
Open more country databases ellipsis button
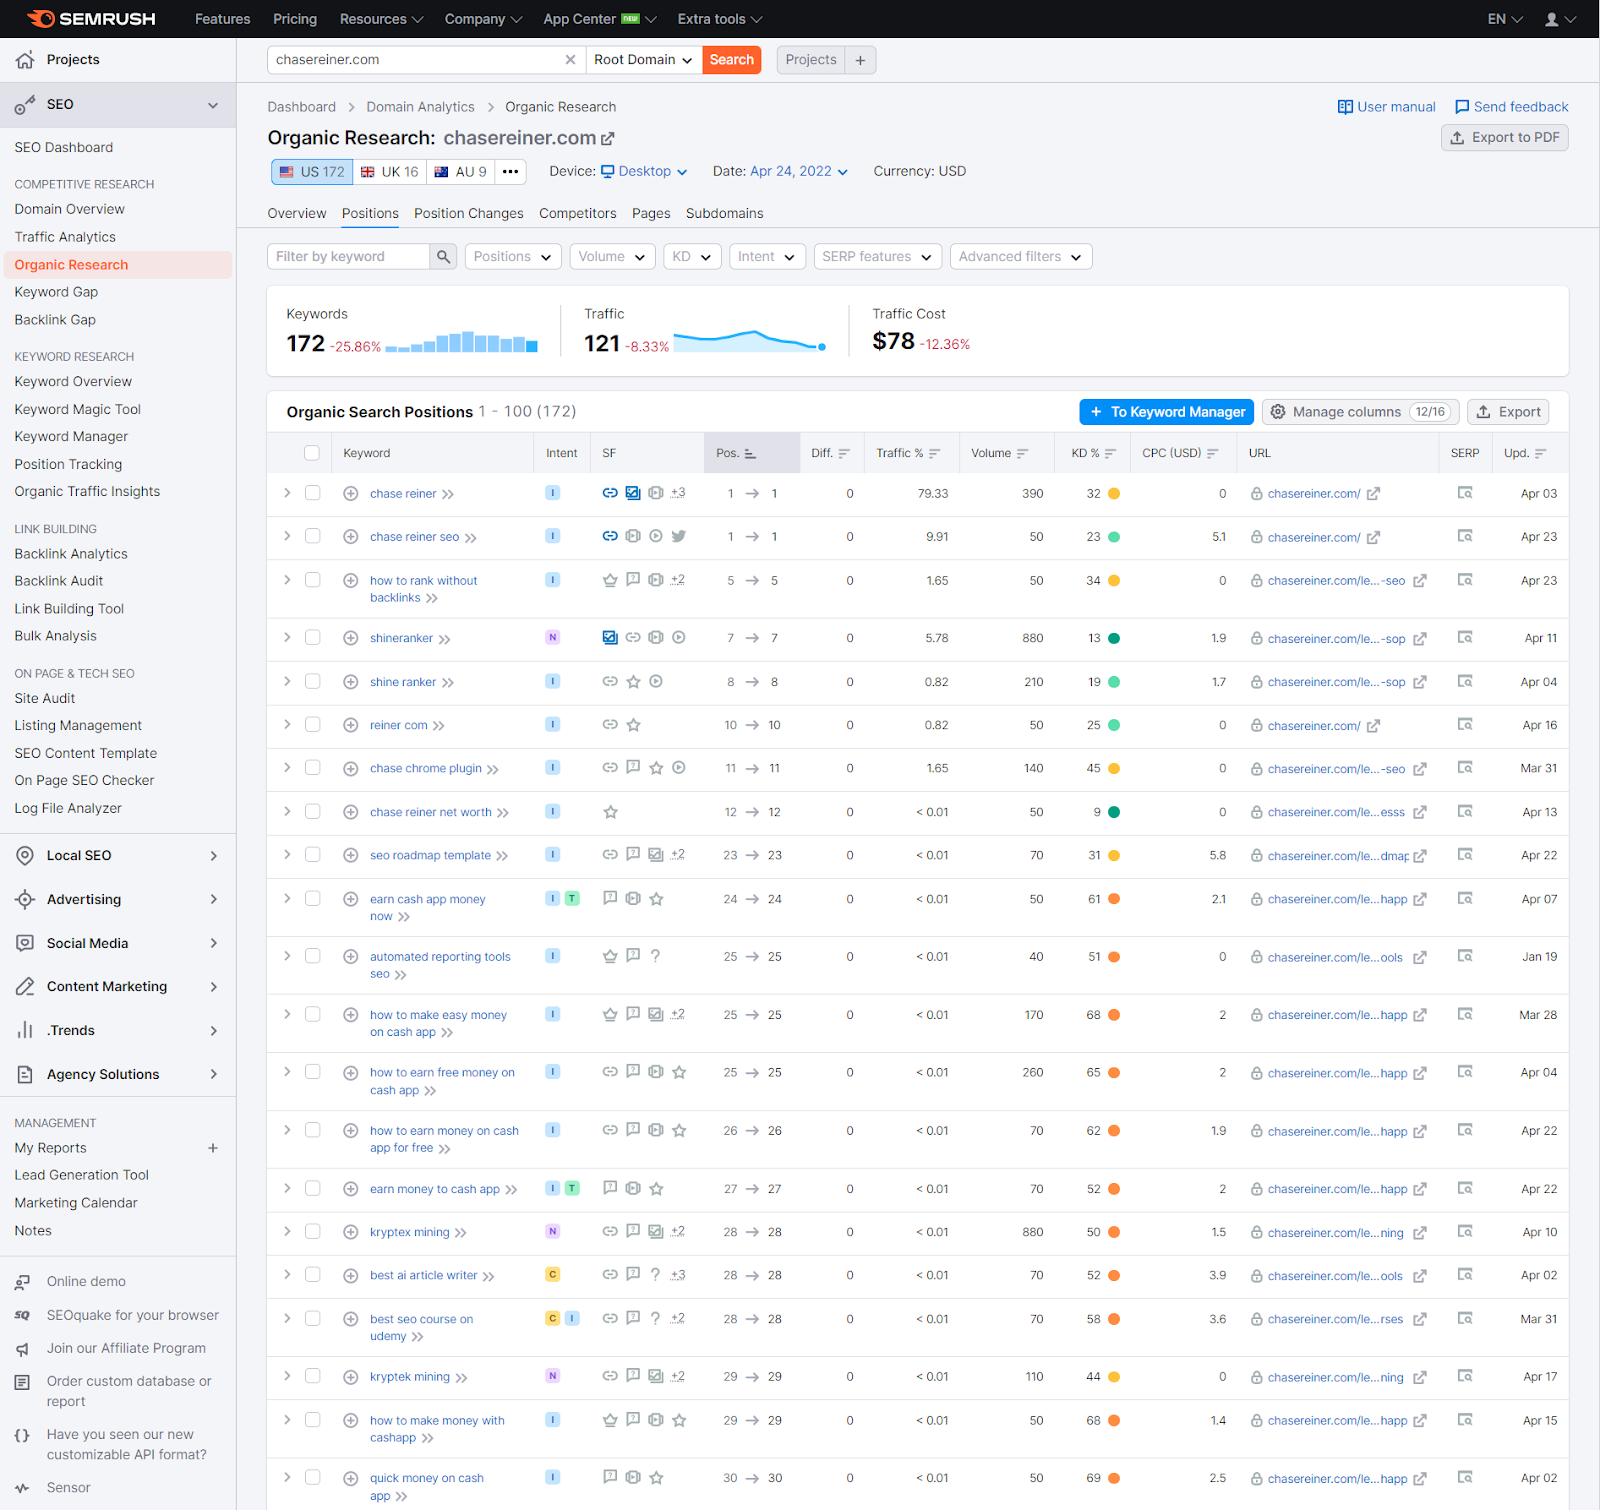point(510,172)
